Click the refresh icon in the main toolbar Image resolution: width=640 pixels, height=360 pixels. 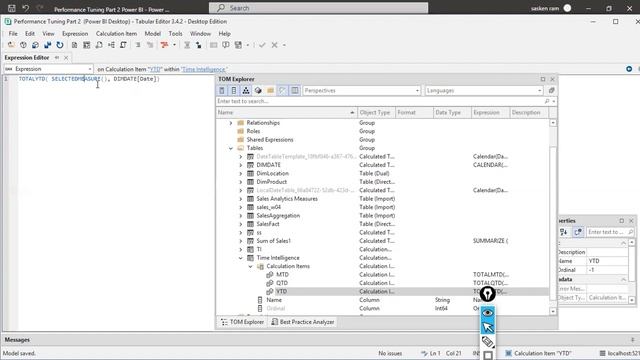60,45
